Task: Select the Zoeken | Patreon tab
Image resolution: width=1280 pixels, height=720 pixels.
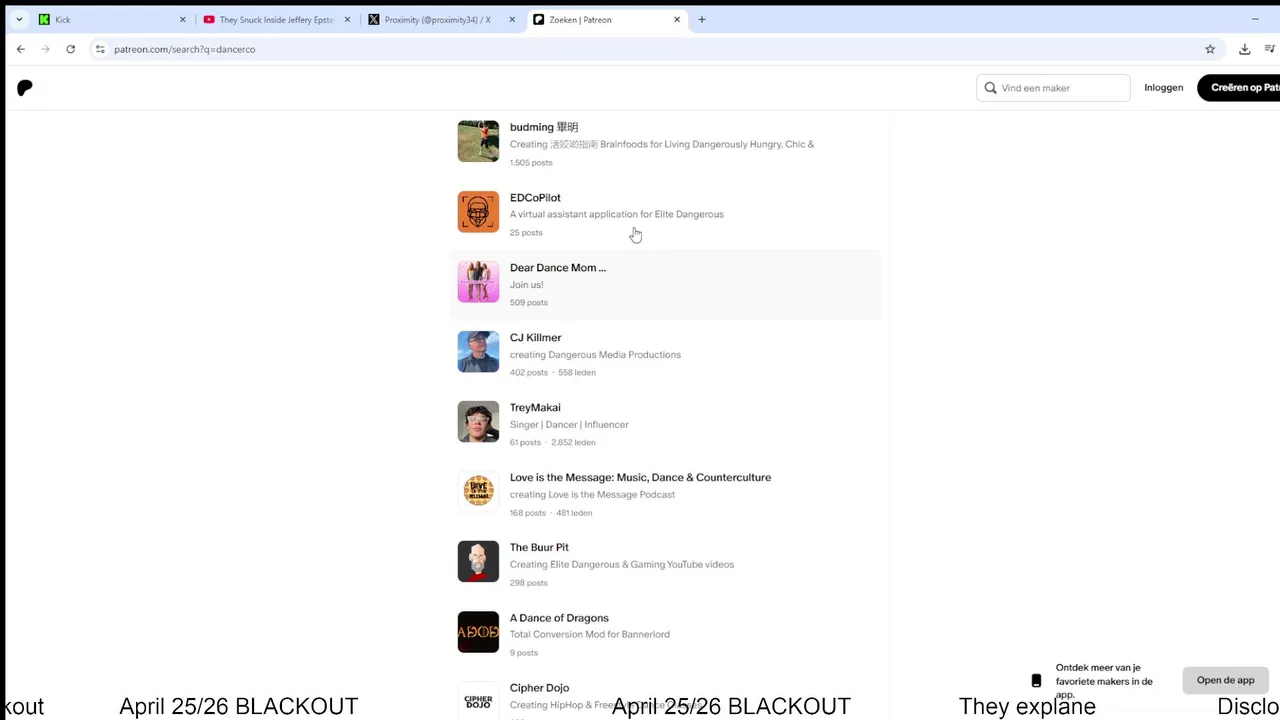Action: click(606, 19)
